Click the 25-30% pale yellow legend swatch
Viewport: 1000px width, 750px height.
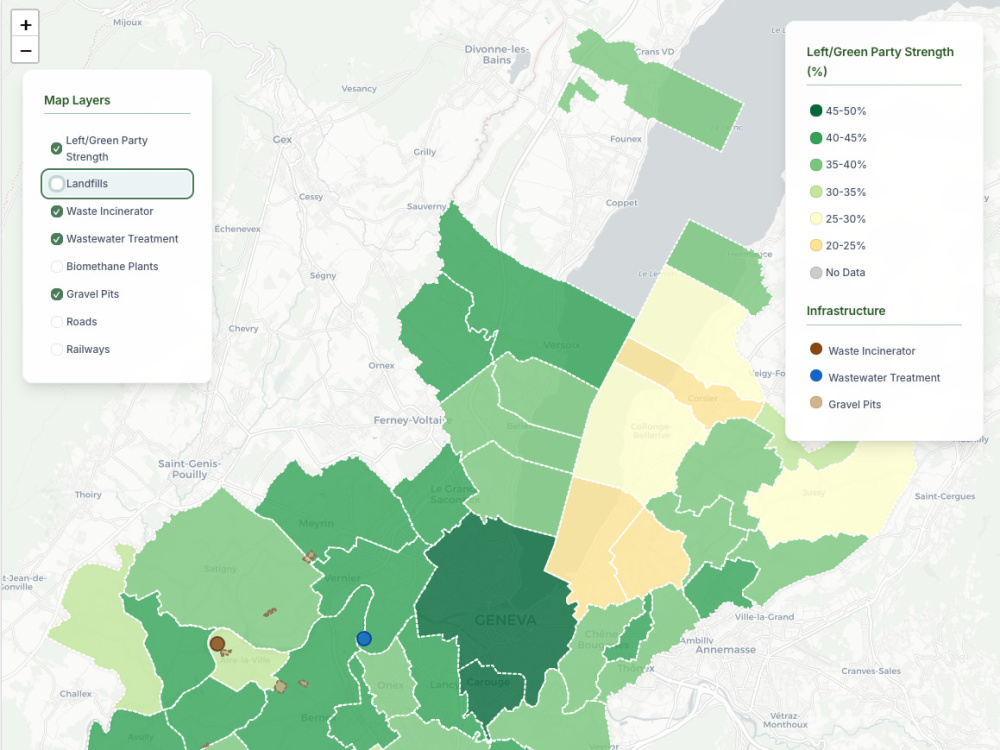click(x=816, y=219)
